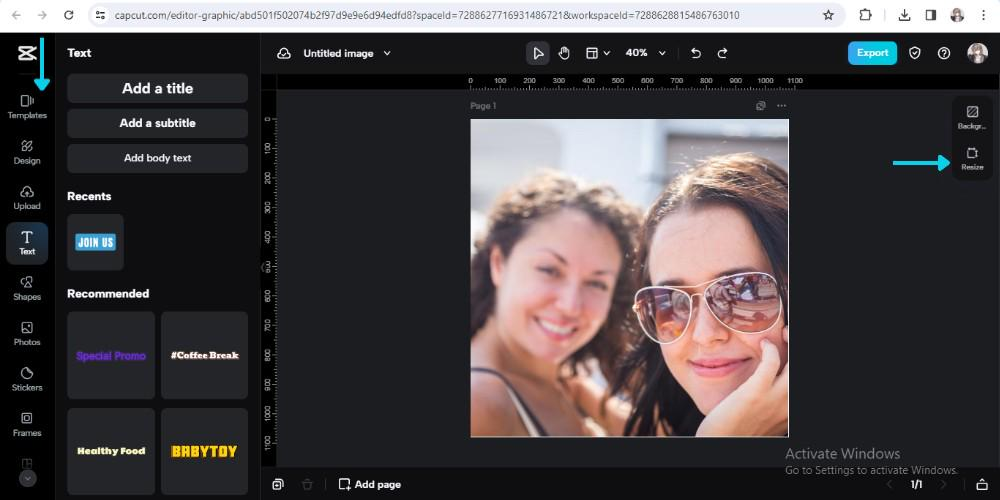The height and width of the screenshot is (500, 1000).
Task: Select the hand pan tool
Action: click(x=564, y=54)
